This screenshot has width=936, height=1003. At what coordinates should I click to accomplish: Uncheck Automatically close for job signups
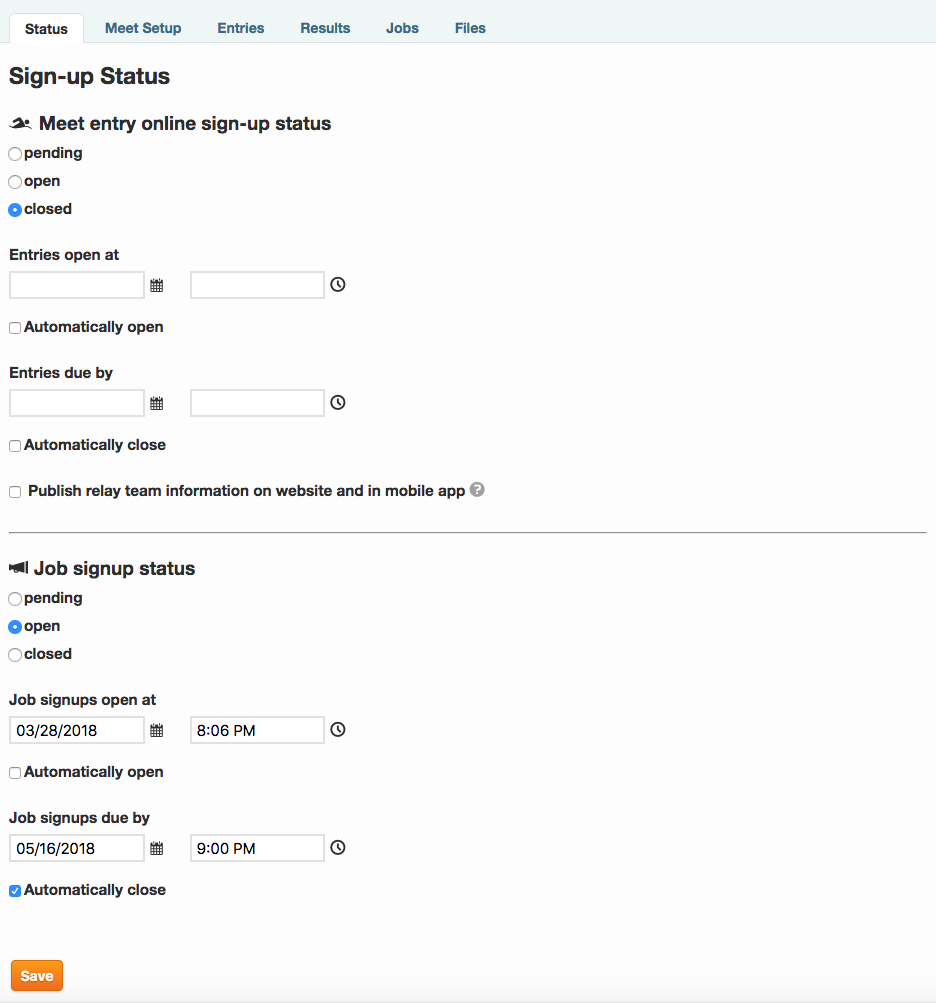(x=15, y=891)
